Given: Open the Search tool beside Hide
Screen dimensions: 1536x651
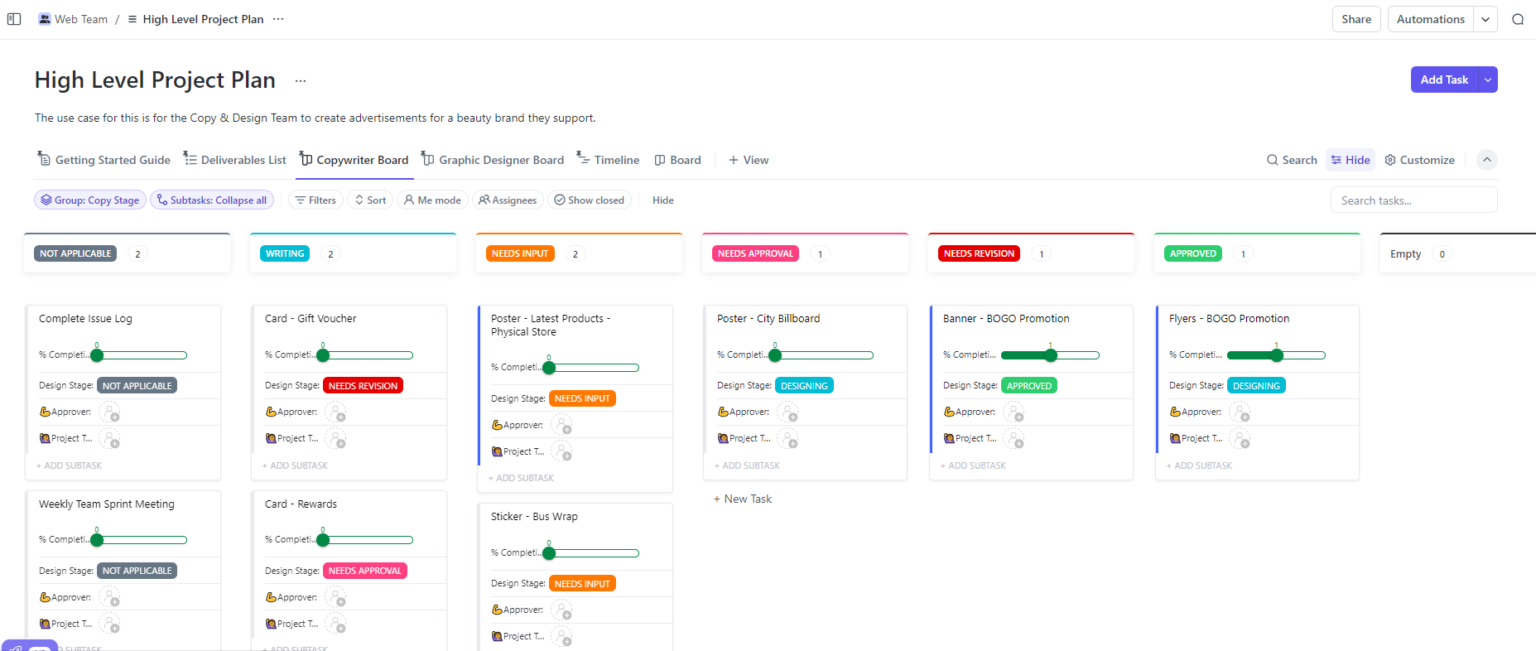Looking at the screenshot, I should [x=1291, y=159].
